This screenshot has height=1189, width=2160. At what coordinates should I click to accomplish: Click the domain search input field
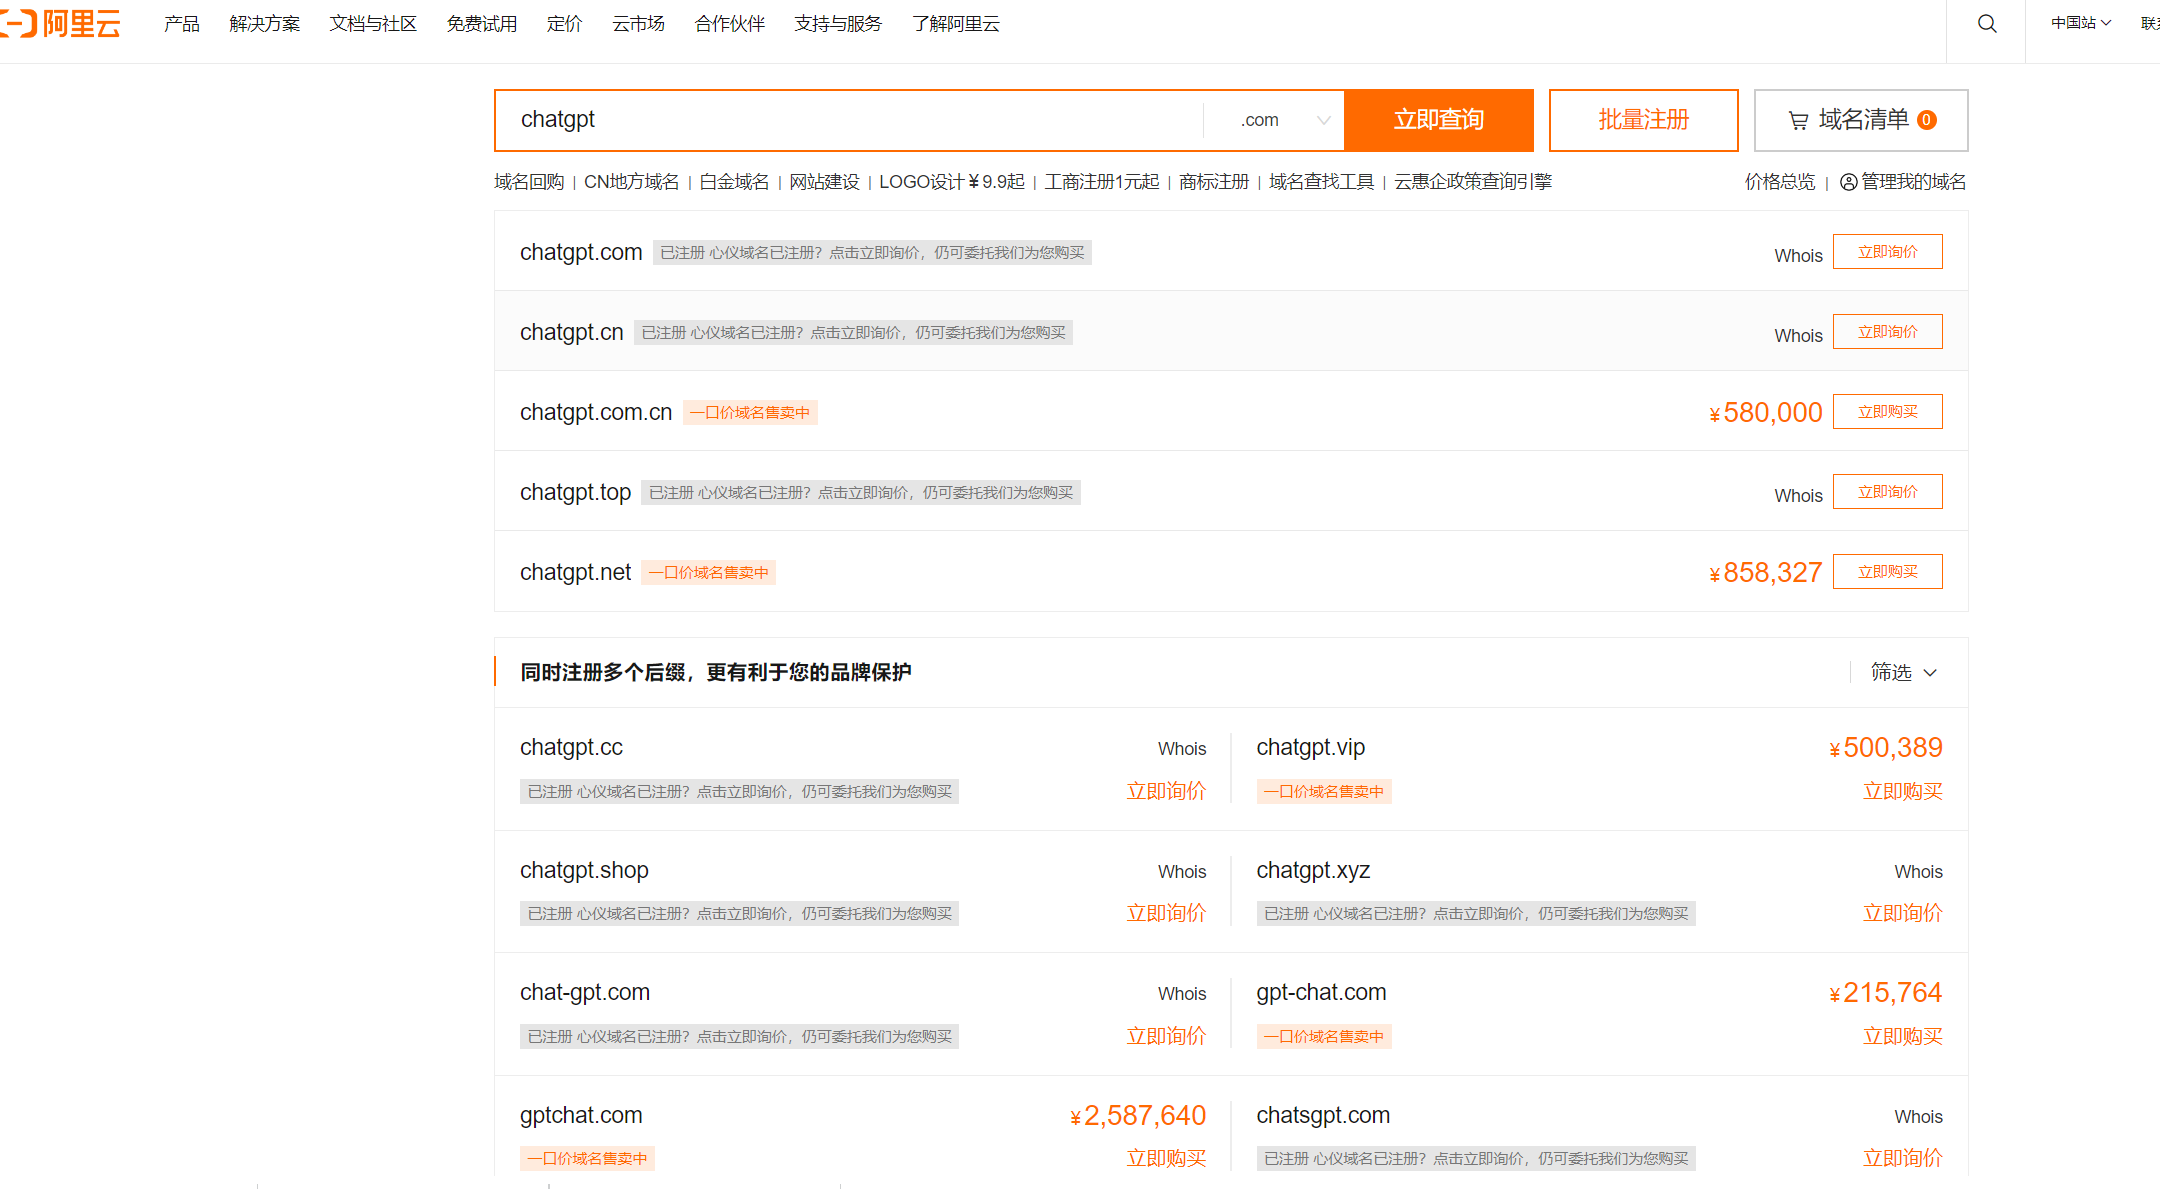click(850, 120)
